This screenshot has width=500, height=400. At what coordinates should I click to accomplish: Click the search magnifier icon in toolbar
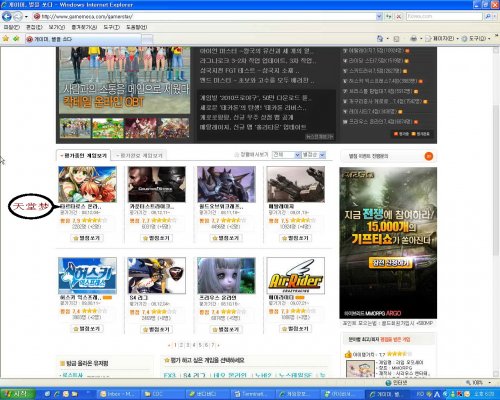click(x=488, y=16)
